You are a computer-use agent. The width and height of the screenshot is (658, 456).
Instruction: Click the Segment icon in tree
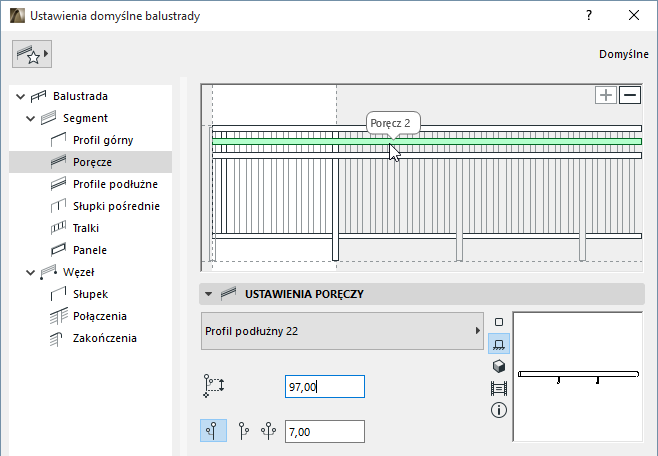click(48, 118)
